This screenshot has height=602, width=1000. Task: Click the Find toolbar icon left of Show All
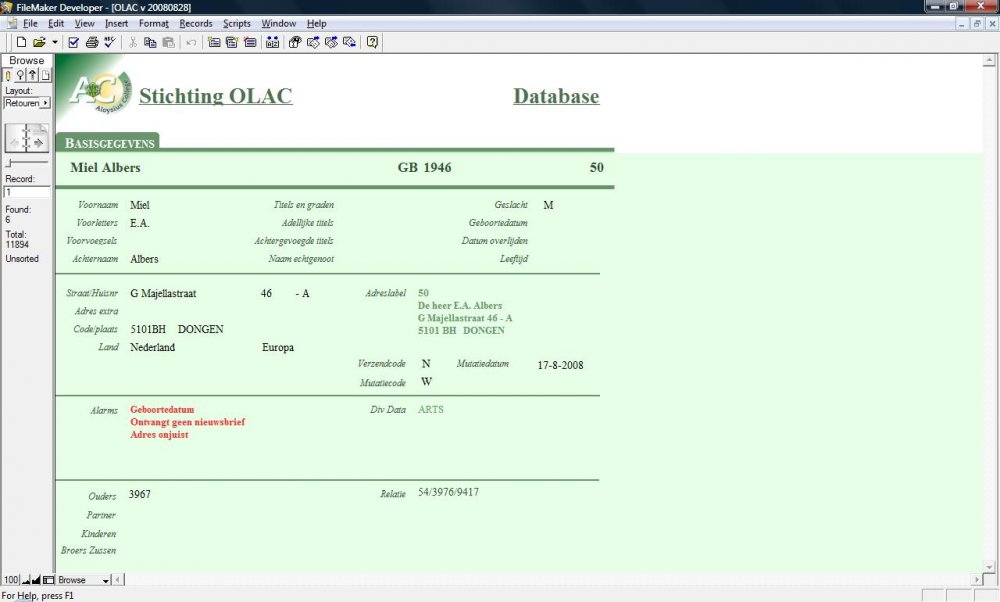[295, 43]
